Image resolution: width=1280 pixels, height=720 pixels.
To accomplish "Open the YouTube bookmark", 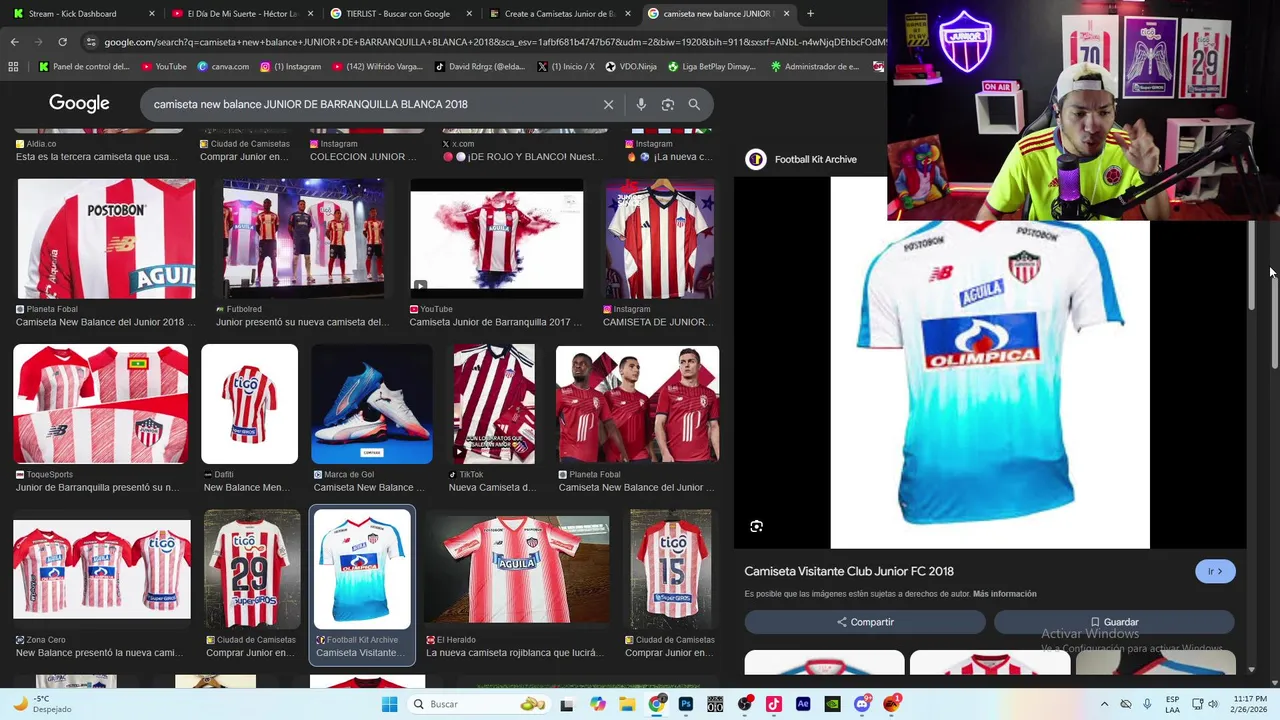I will [164, 67].
